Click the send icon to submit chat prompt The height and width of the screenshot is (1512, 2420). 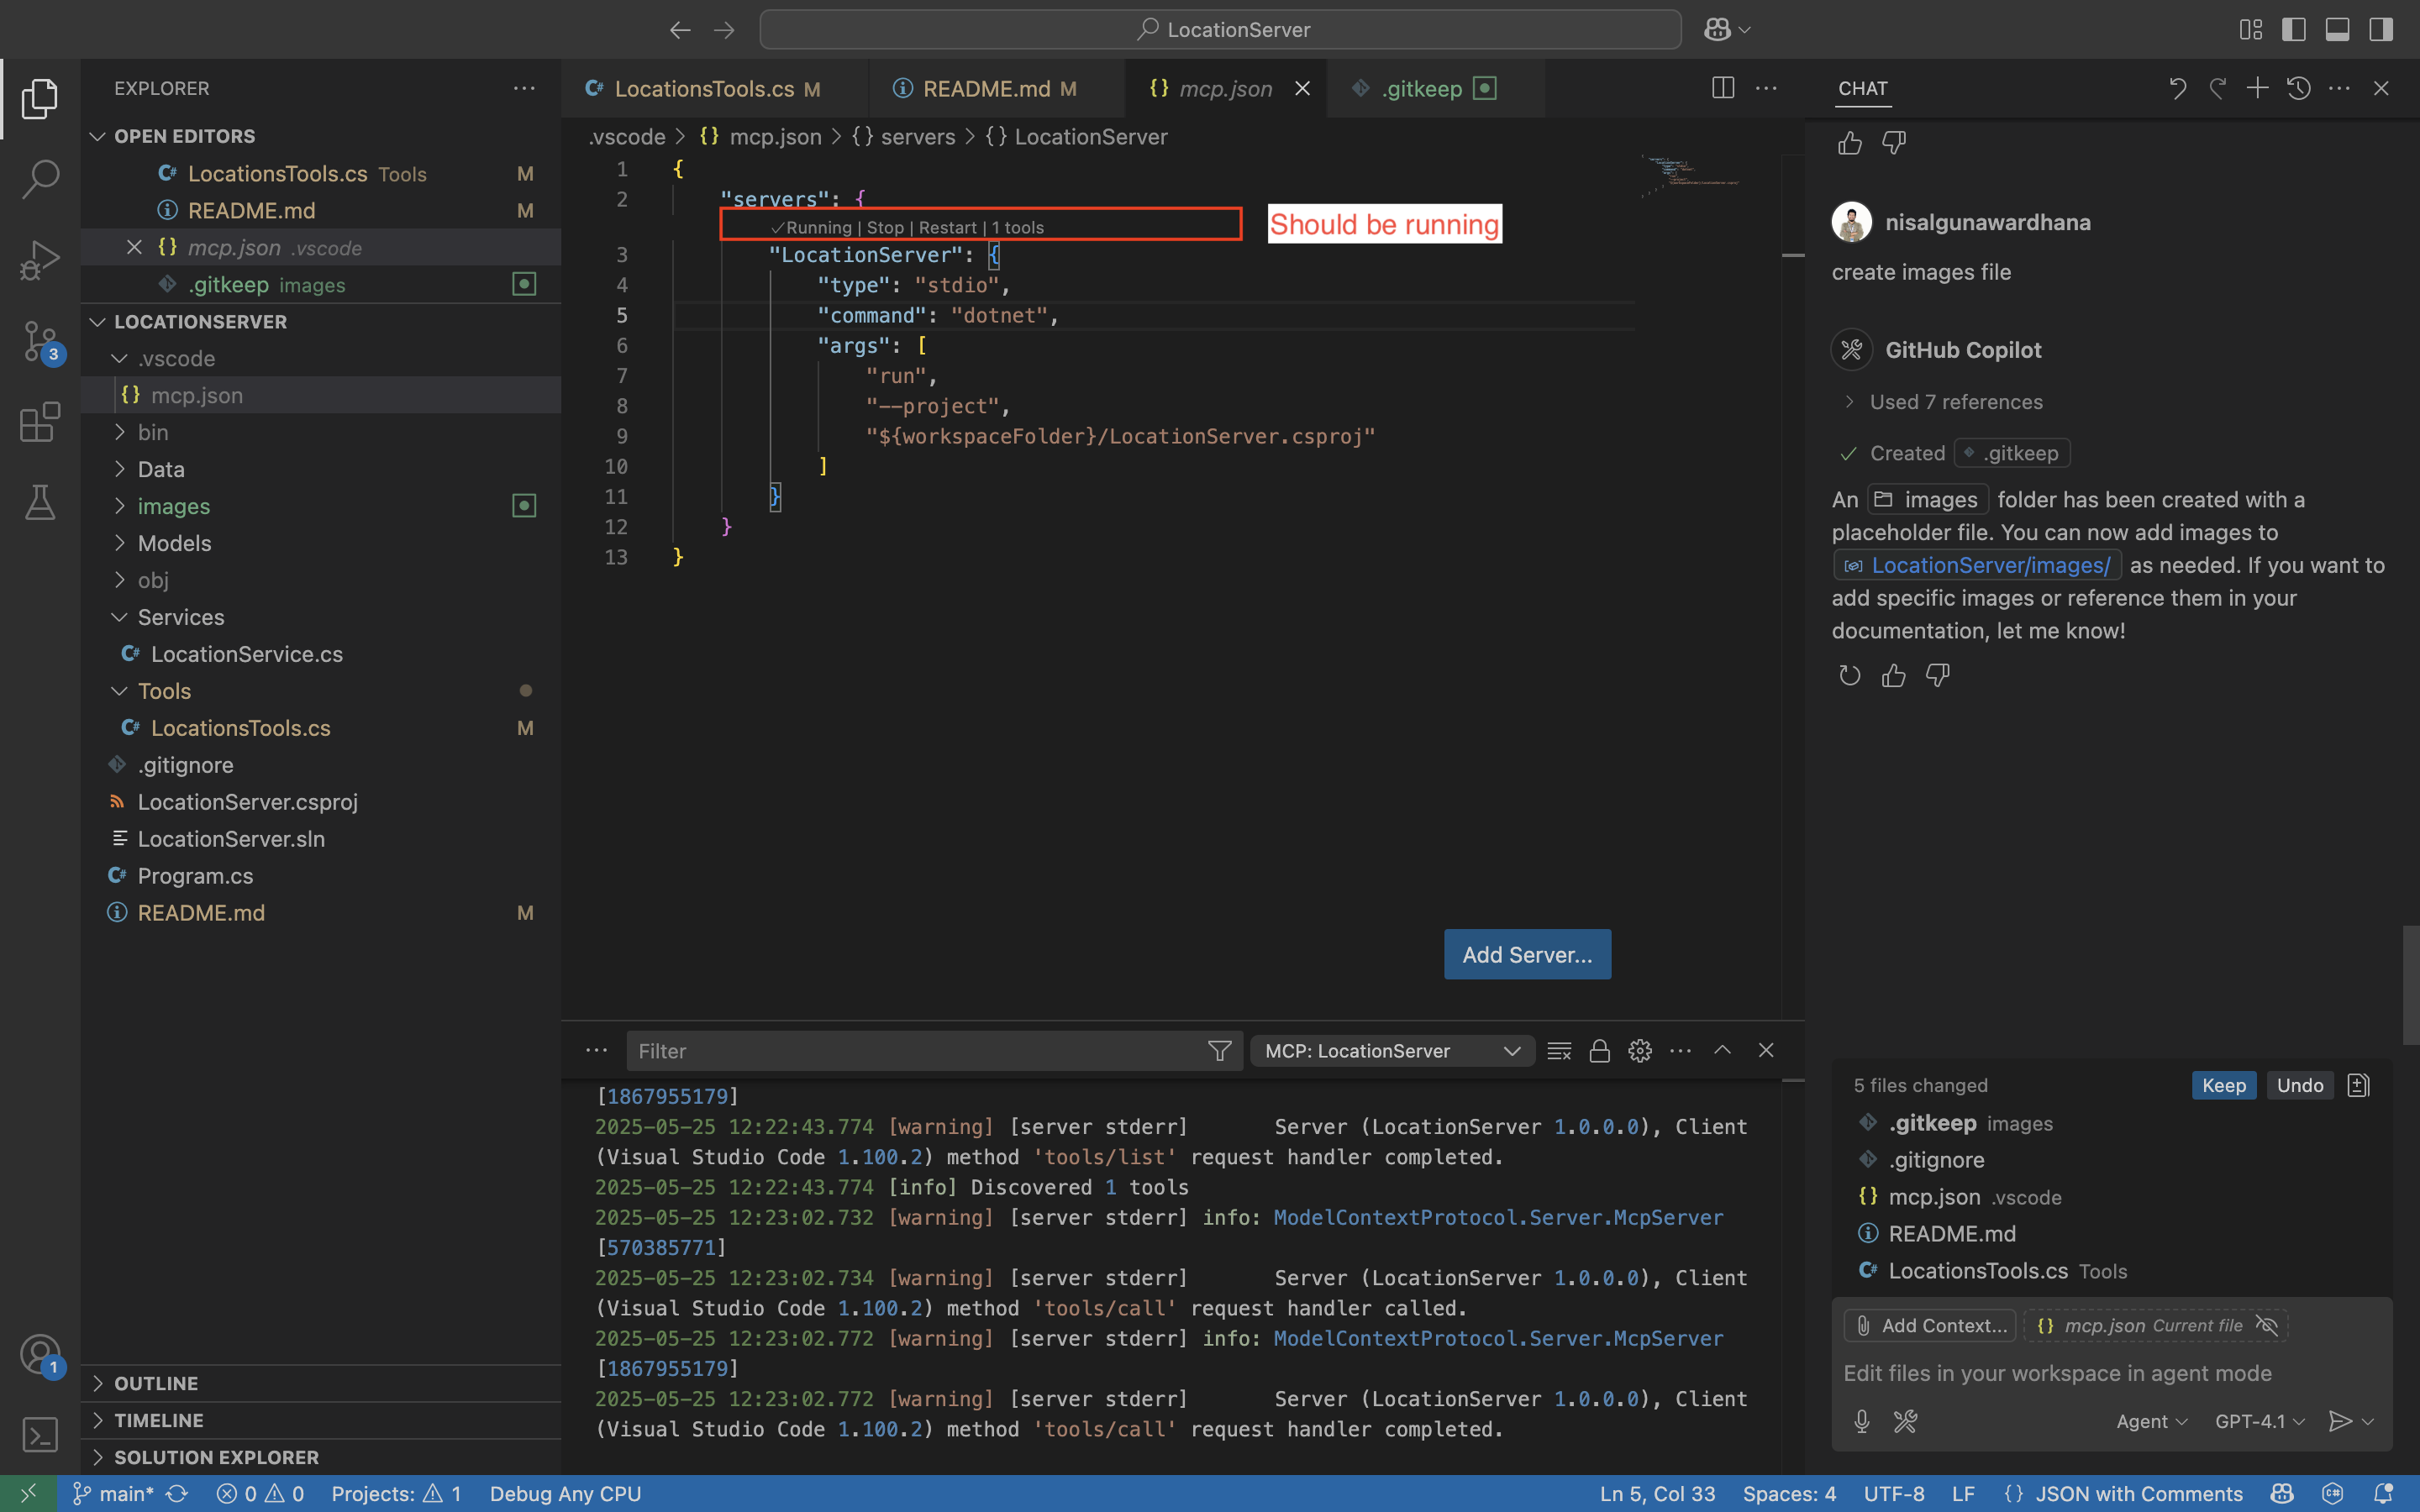pyautogui.click(x=2340, y=1420)
